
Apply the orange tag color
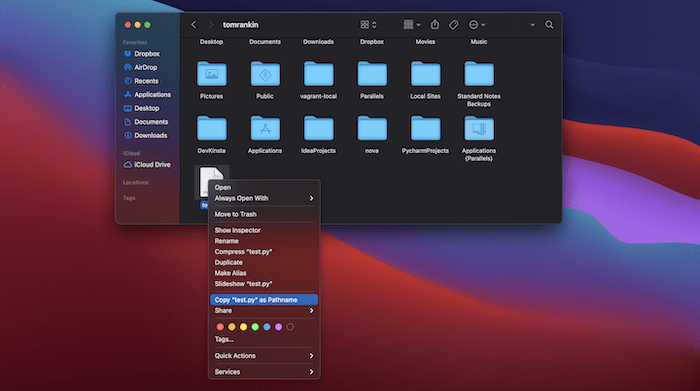[x=232, y=327]
